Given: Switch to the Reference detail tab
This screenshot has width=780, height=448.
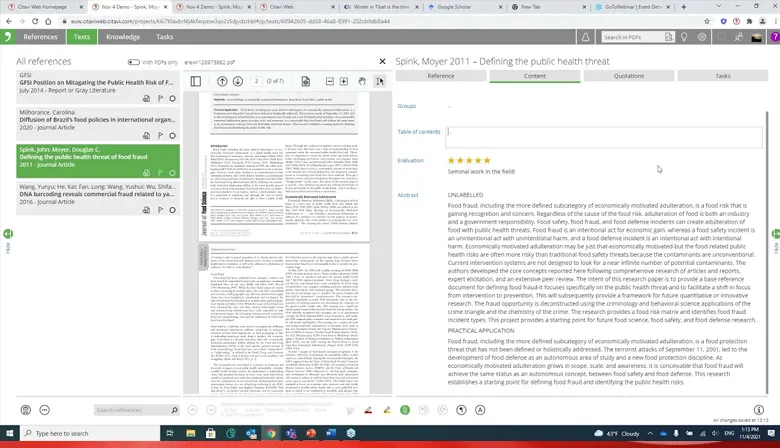Looking at the screenshot, I should point(441,76).
